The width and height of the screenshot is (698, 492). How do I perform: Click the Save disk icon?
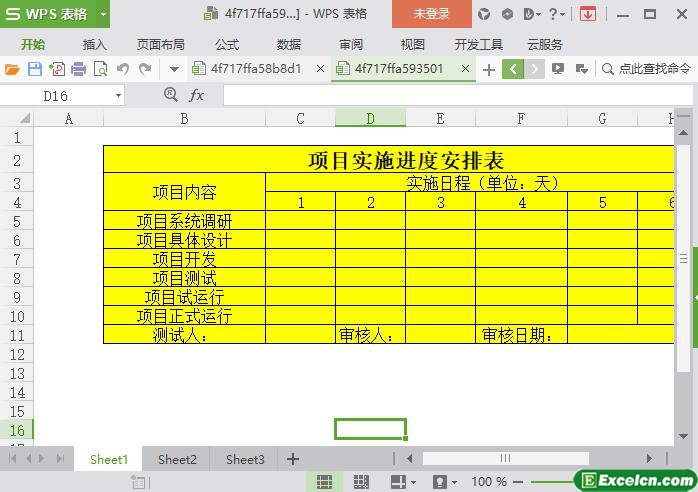[35, 69]
